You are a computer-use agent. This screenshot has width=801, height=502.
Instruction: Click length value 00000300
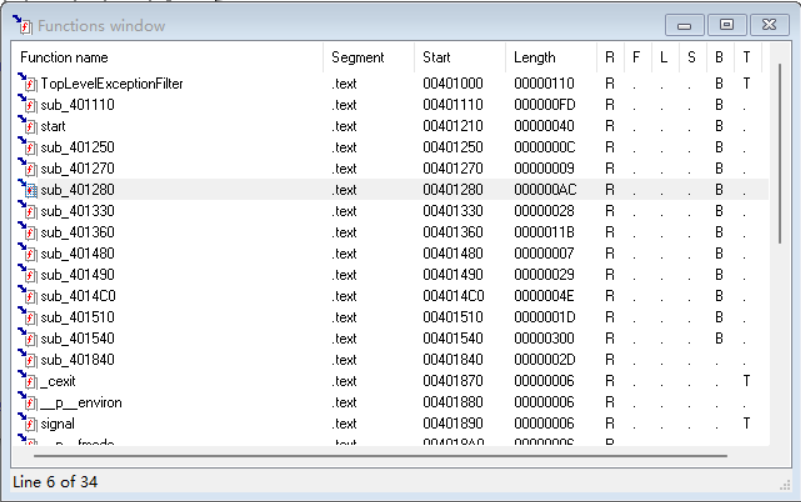click(x=544, y=339)
